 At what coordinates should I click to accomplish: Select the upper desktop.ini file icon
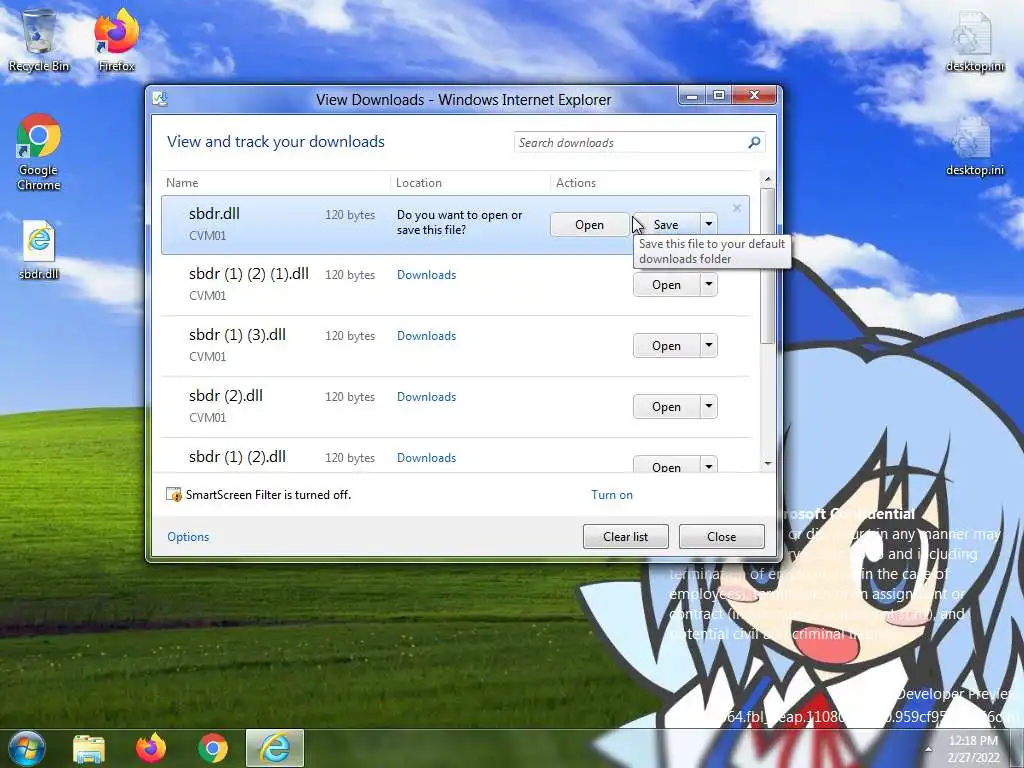pos(974,40)
